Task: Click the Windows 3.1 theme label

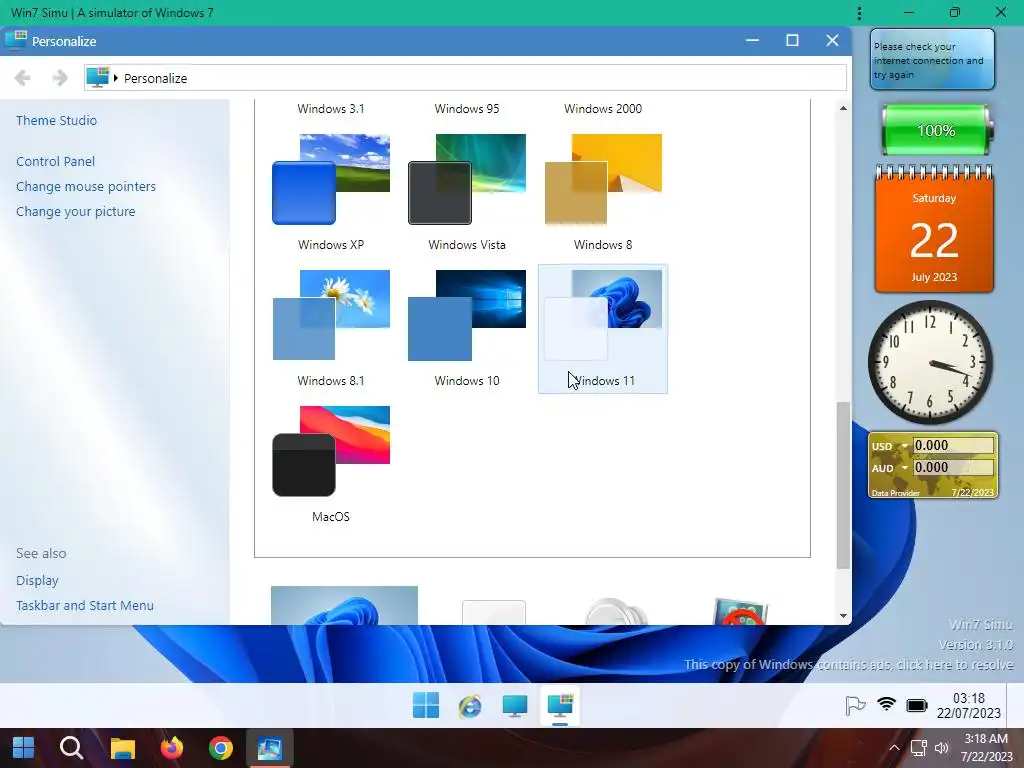Action: coord(331,109)
